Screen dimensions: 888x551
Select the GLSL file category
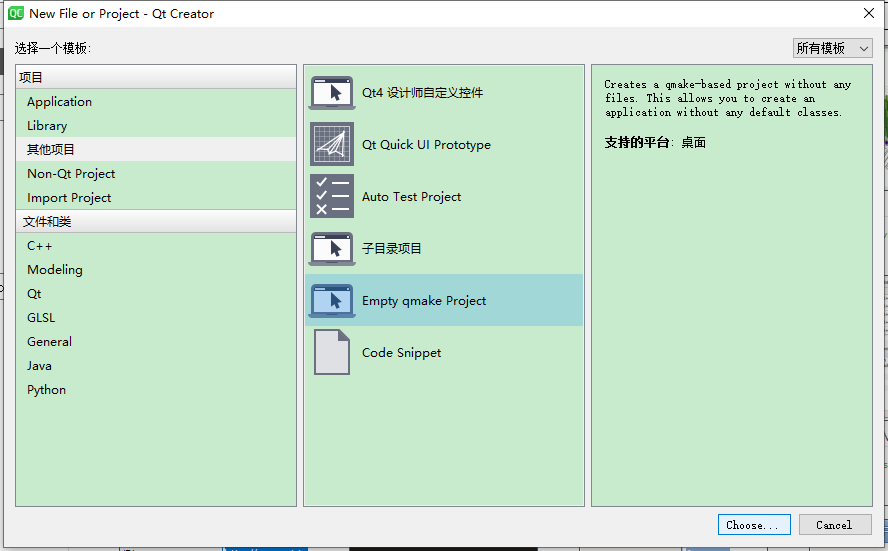(156, 317)
